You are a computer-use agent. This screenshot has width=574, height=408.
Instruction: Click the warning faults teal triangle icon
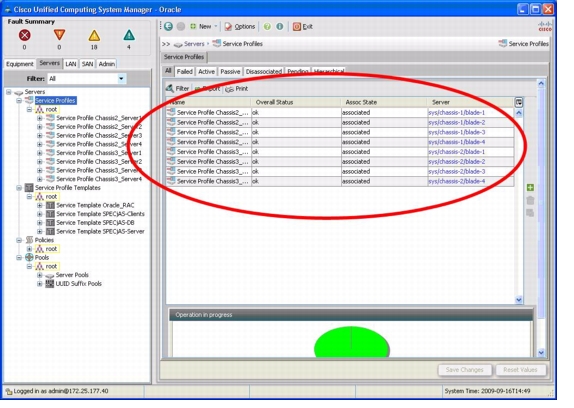pos(129,35)
